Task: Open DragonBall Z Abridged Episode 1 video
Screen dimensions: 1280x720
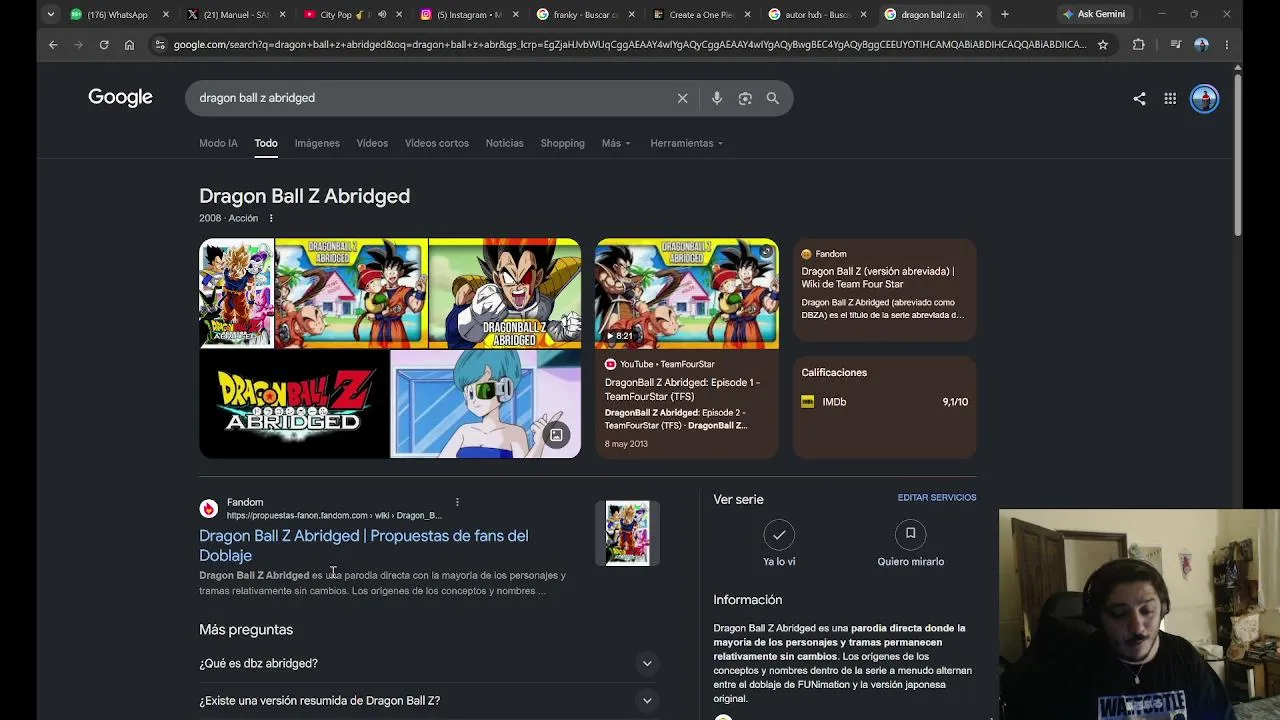Action: coord(682,389)
